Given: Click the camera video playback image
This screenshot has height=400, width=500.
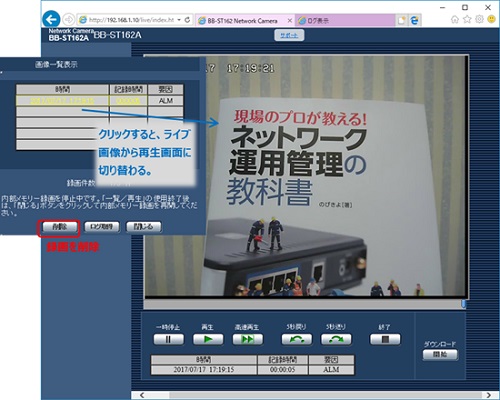Looking at the screenshot, I should pos(305,176).
